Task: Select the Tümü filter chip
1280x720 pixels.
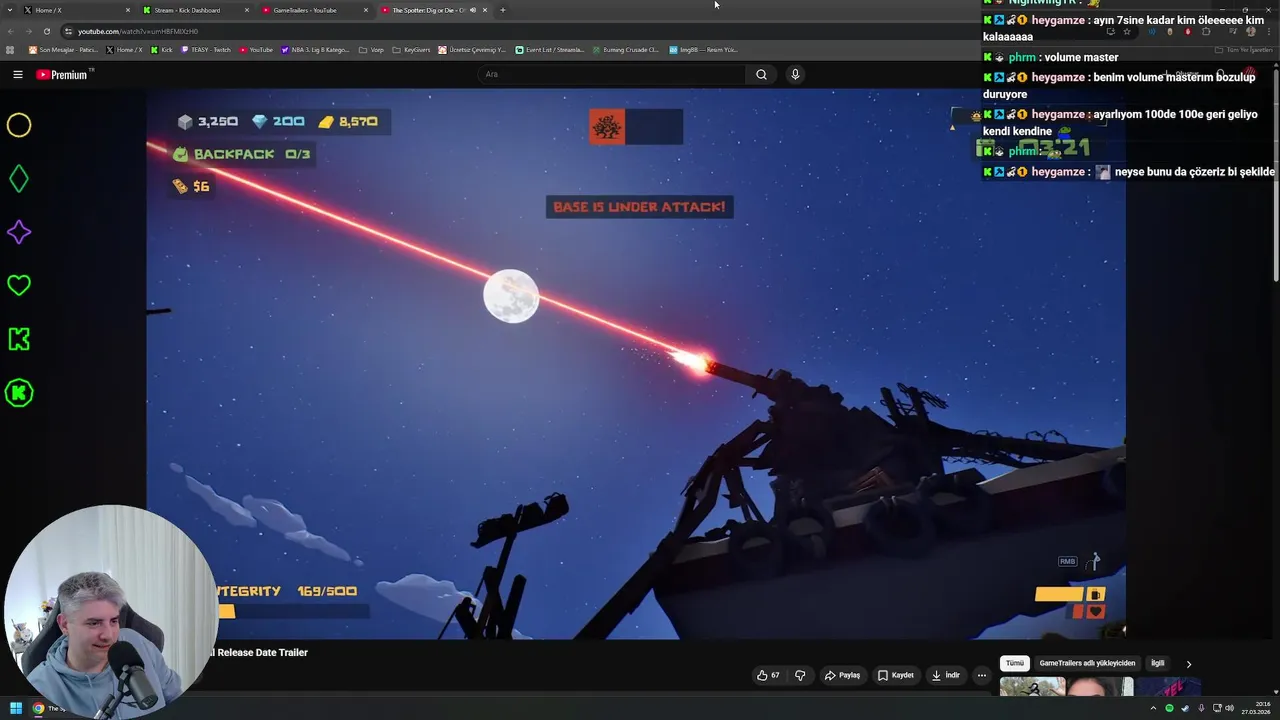Action: click(1015, 663)
